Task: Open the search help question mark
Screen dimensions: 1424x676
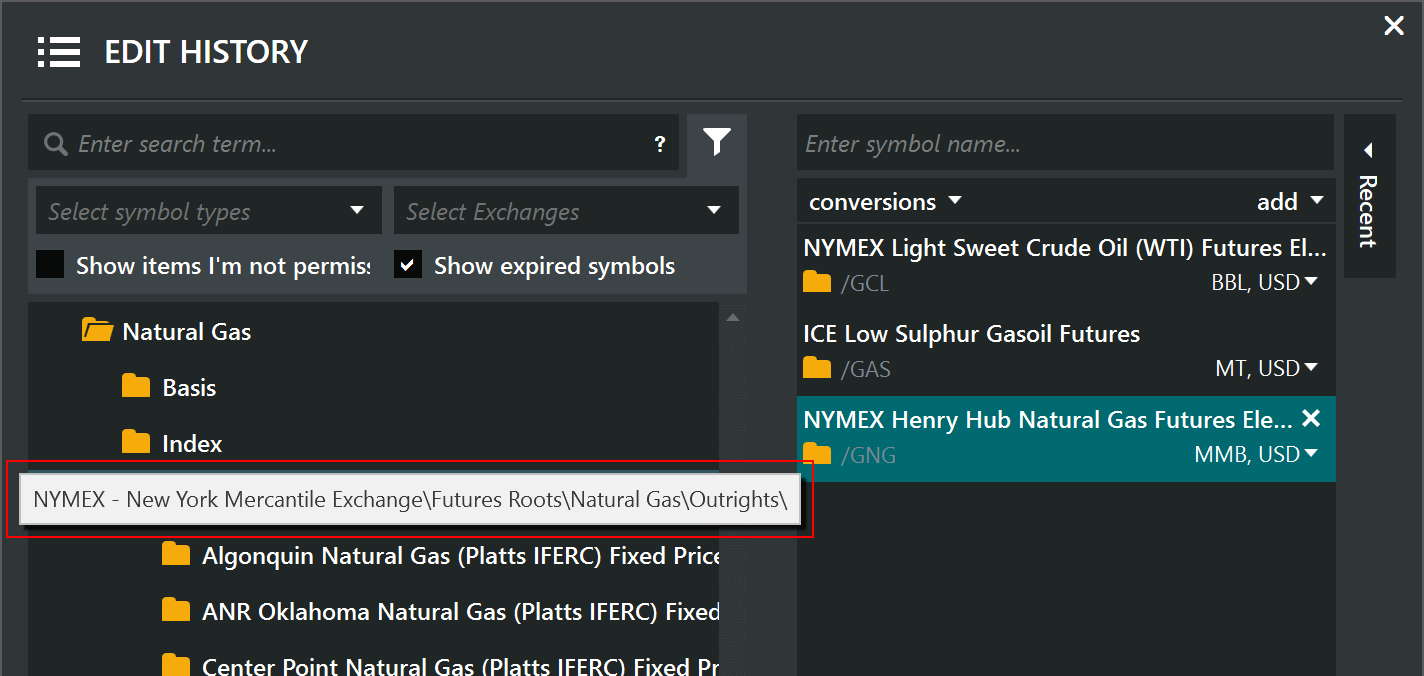Action: click(660, 144)
